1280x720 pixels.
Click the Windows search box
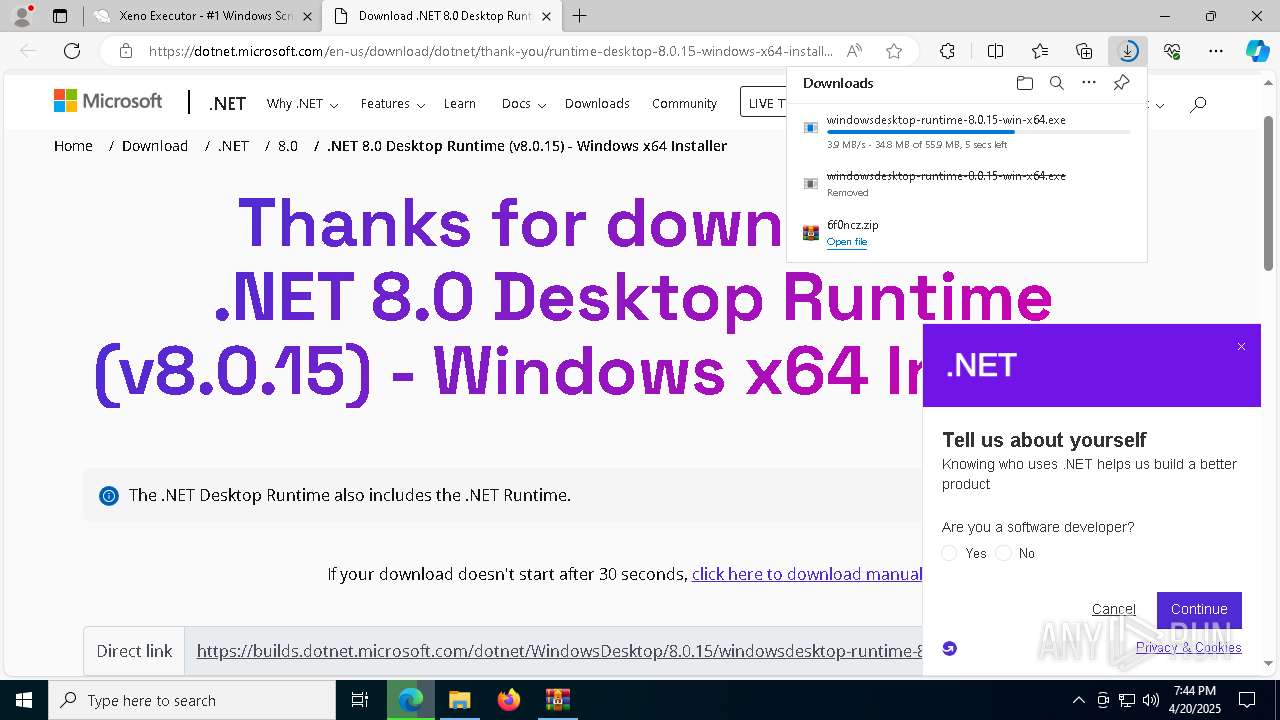click(192, 700)
